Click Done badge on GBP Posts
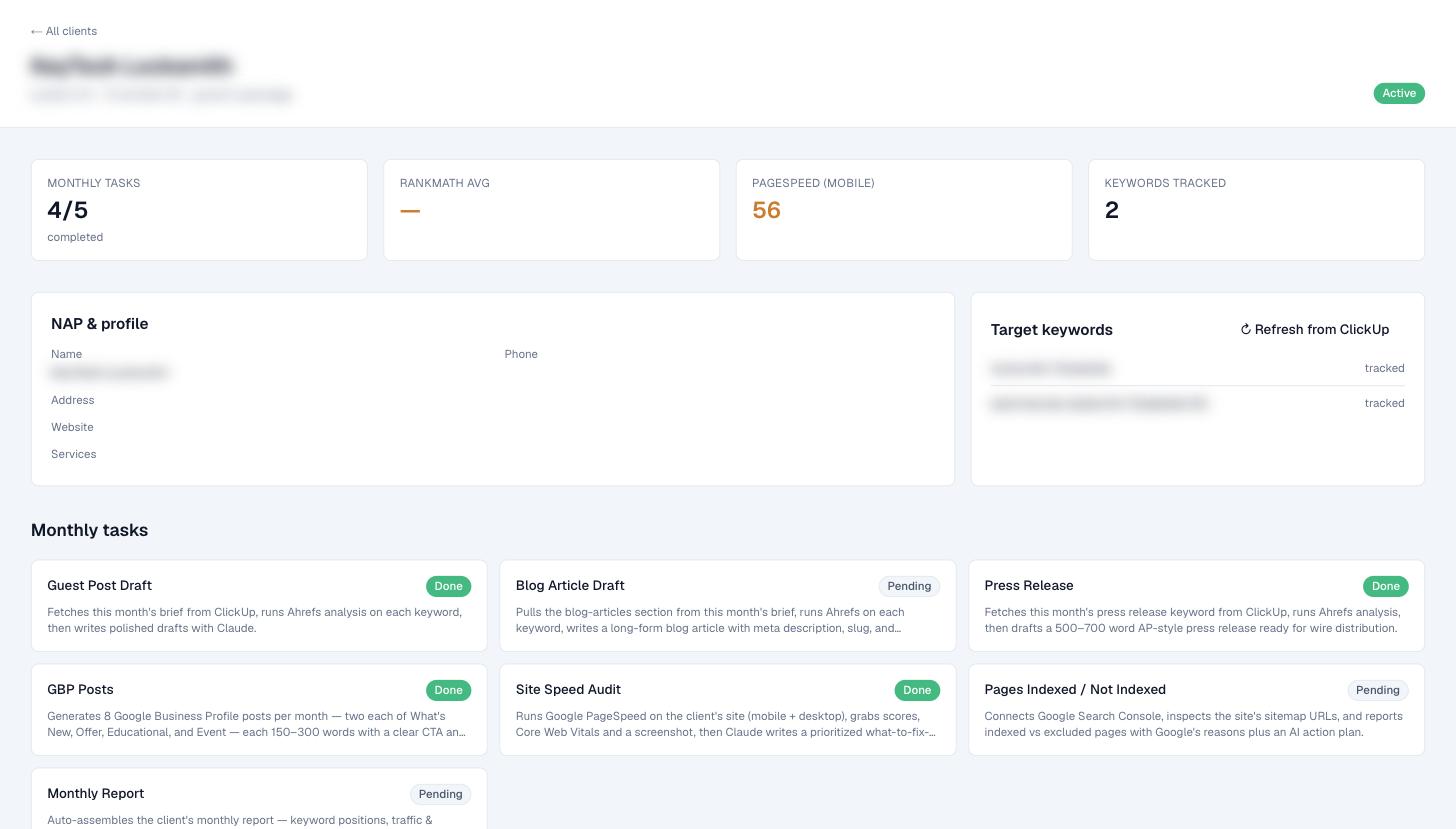 [448, 690]
